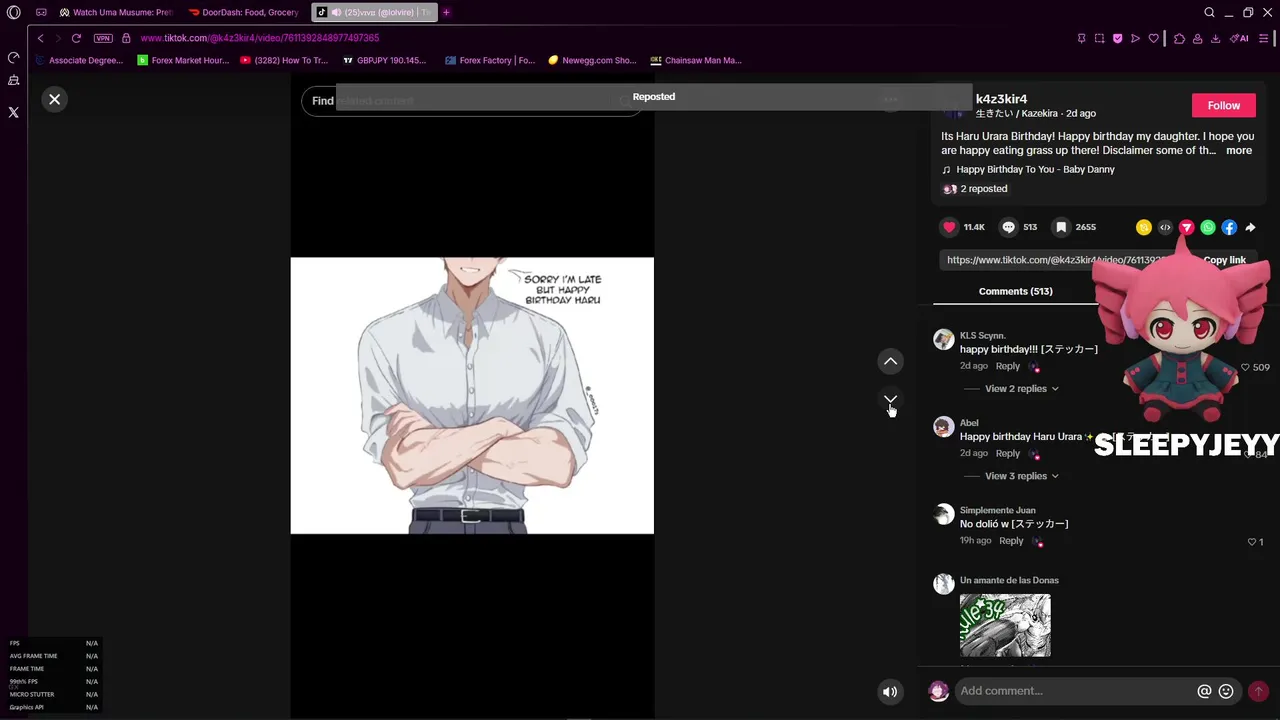The height and width of the screenshot is (720, 1280).
Task: Mute the TikTok tab via speaker icon
Action: pyautogui.click(x=337, y=12)
